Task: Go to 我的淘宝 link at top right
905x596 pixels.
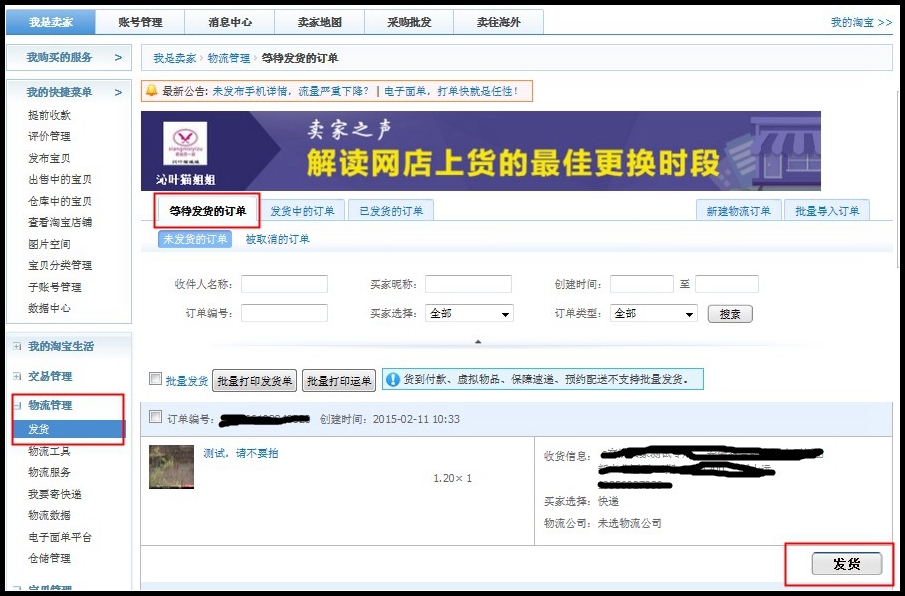Action: click(x=861, y=23)
